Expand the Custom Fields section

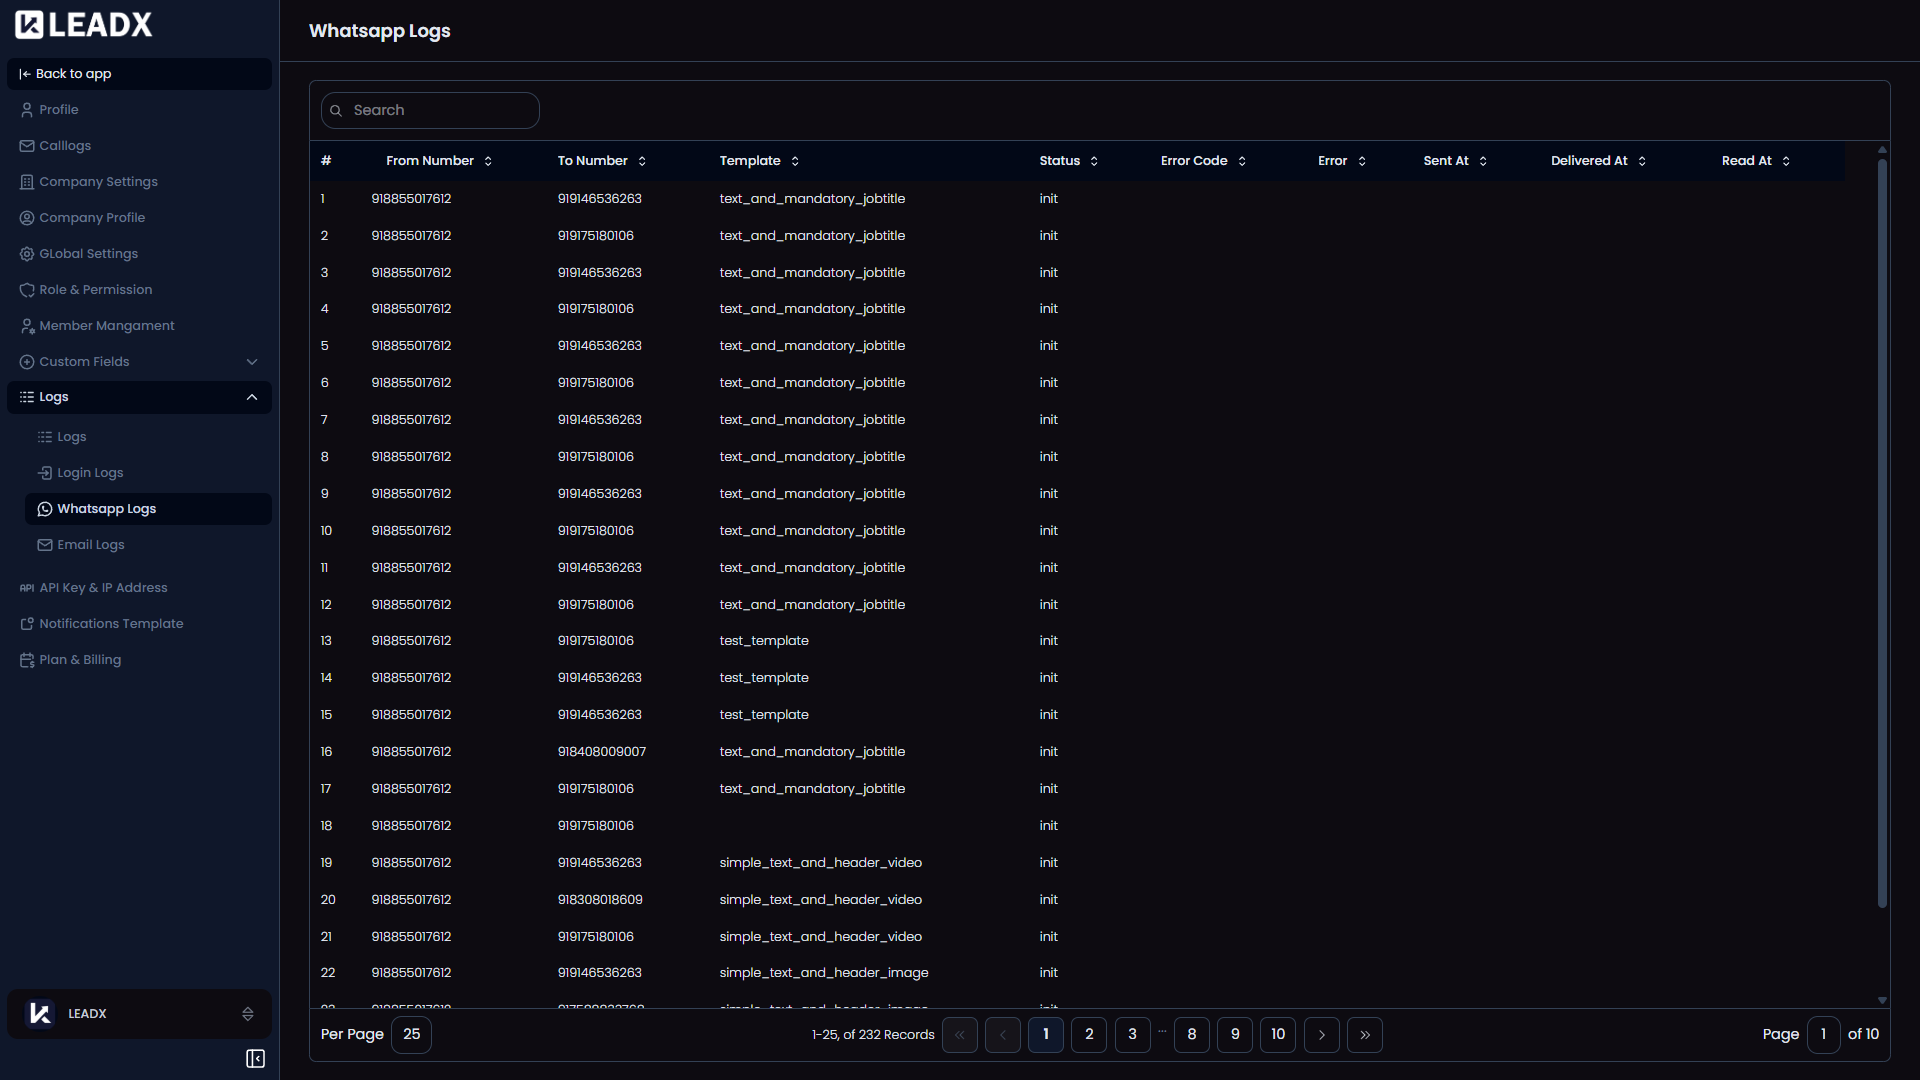tap(252, 361)
